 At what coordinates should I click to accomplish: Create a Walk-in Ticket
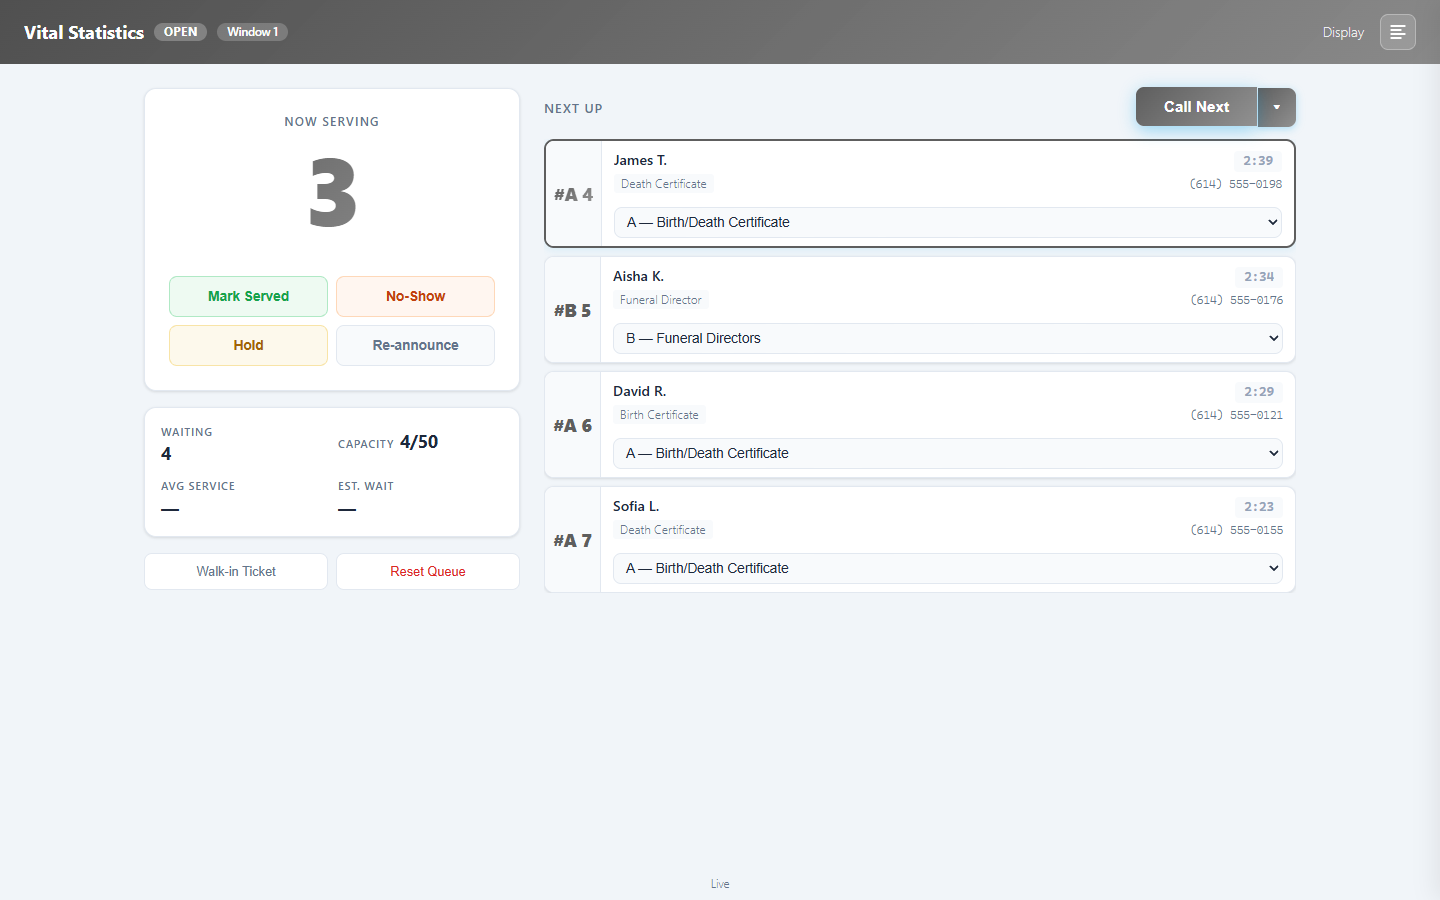click(x=236, y=571)
